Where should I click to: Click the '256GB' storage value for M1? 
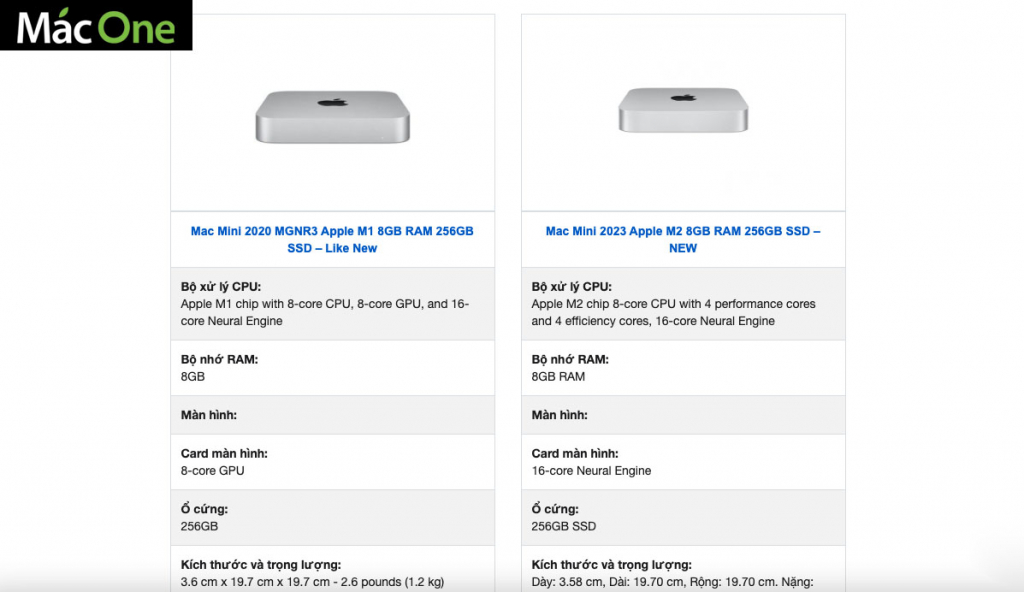click(x=199, y=526)
